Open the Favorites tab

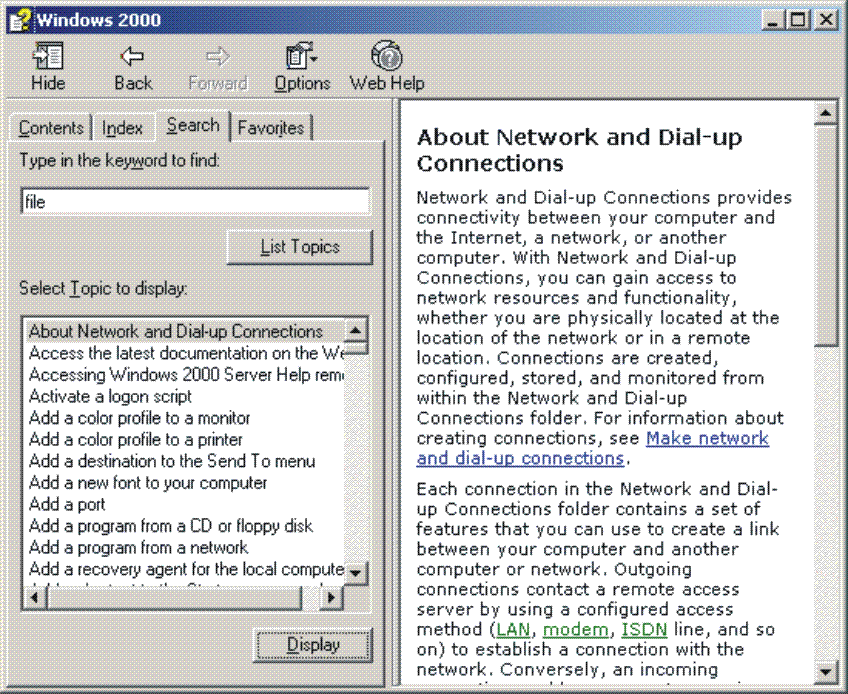(271, 128)
